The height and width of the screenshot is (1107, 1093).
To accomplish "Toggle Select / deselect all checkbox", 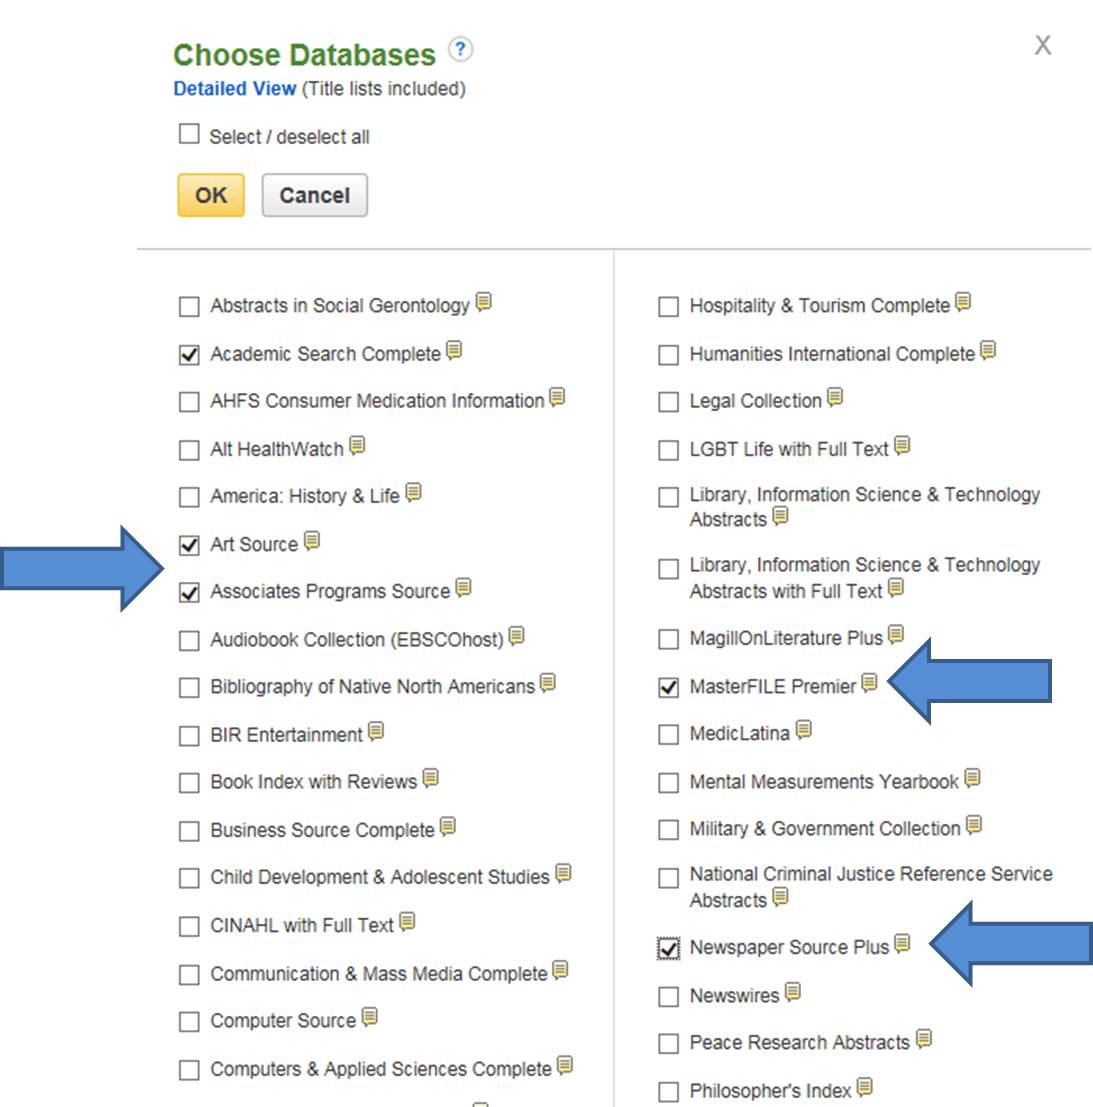I will coord(189,133).
